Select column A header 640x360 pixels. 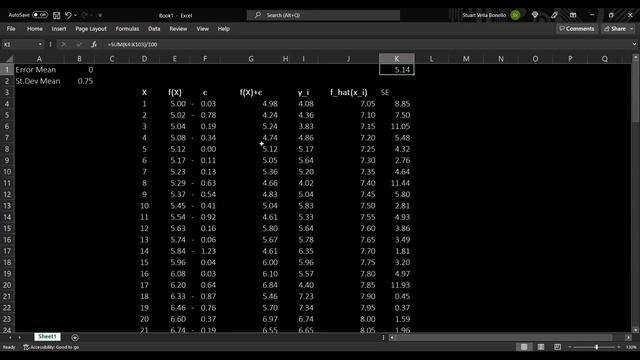tap(39, 59)
